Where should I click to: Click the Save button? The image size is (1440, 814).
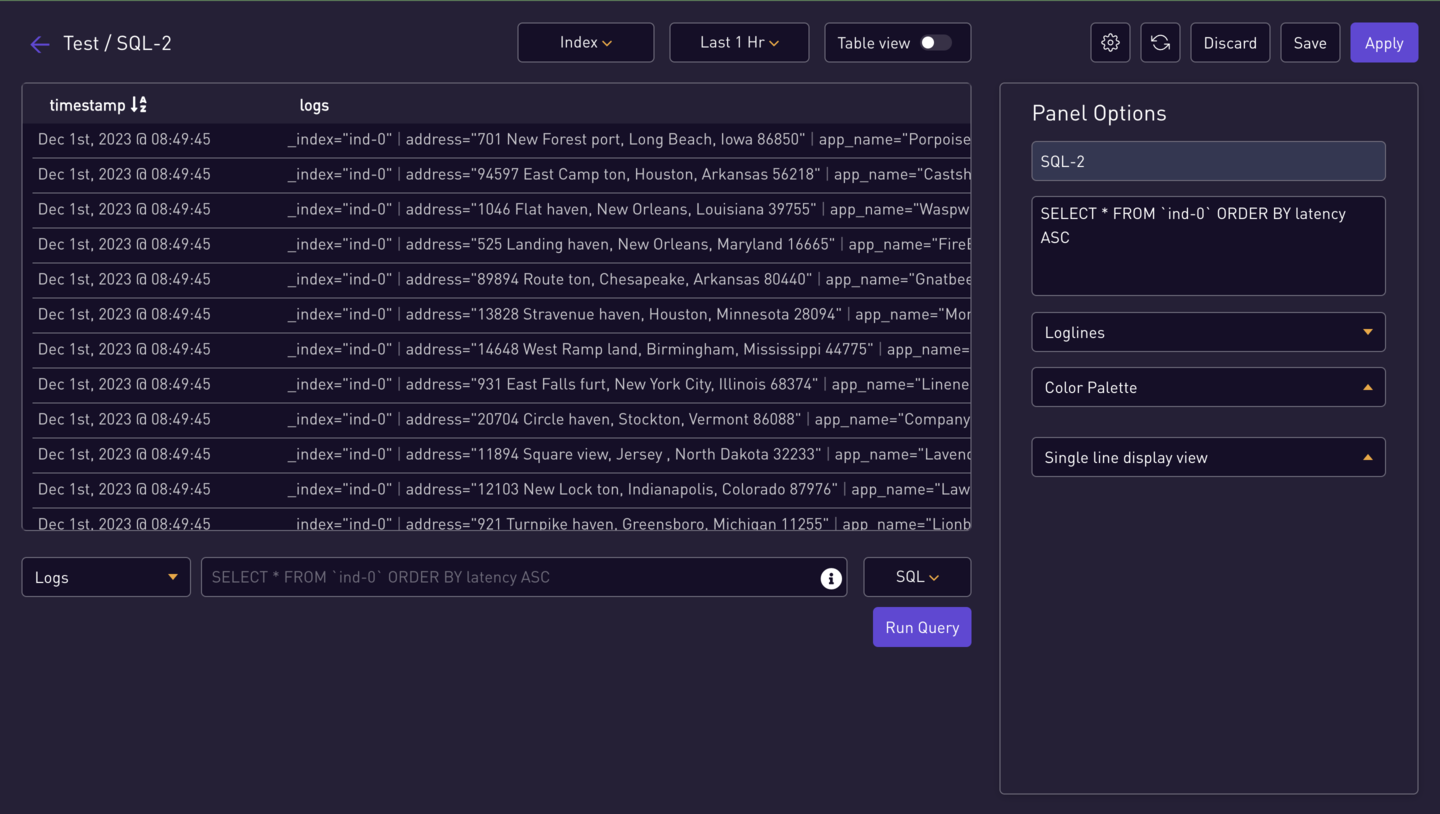point(1310,43)
